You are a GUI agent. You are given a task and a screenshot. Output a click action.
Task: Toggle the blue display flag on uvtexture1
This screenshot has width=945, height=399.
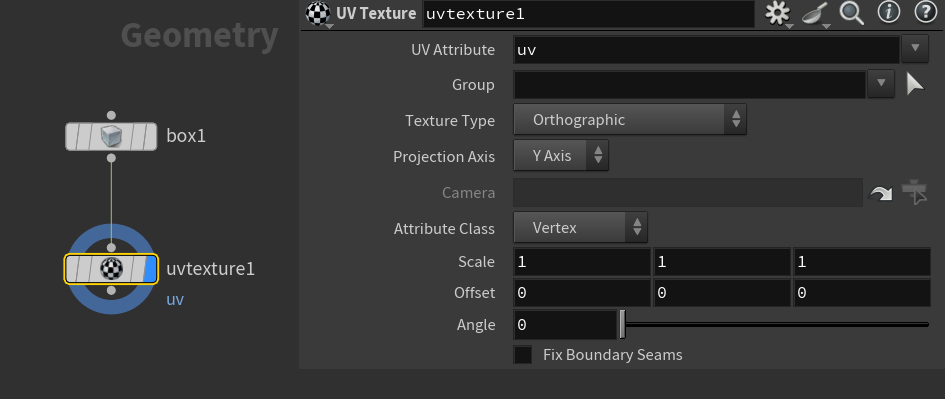click(150, 269)
